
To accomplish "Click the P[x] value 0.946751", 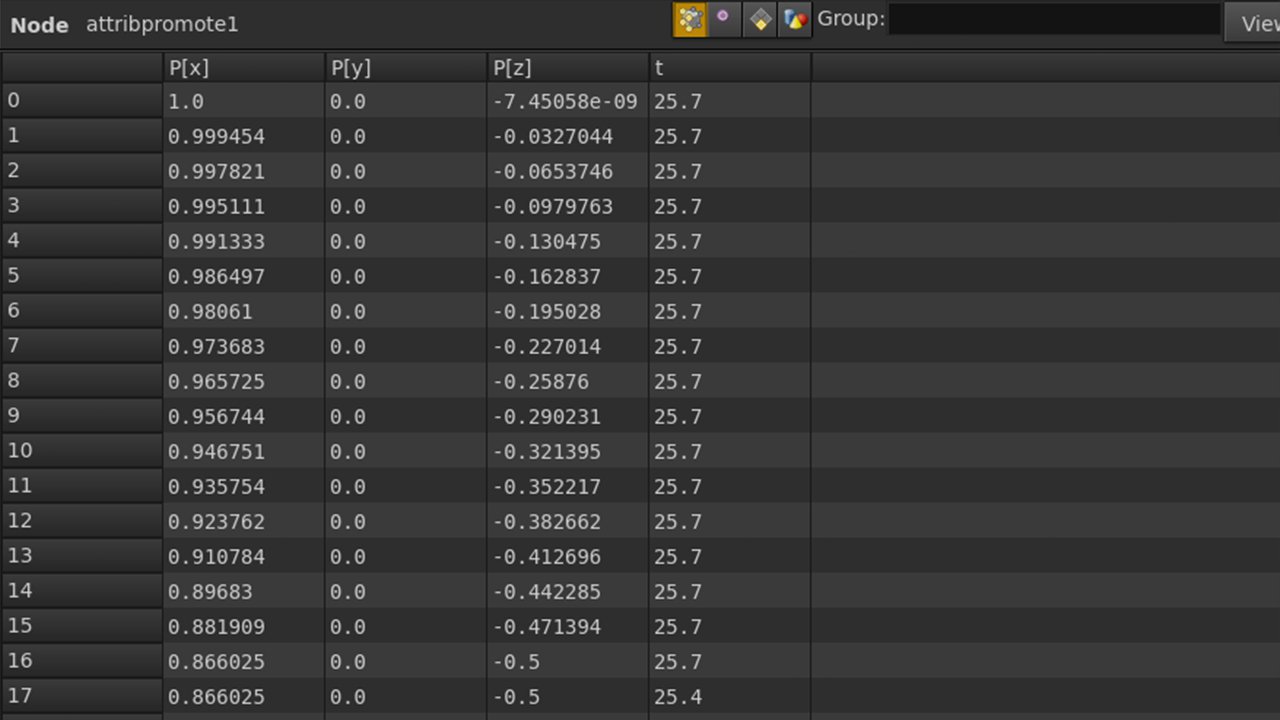I will click(216, 452).
